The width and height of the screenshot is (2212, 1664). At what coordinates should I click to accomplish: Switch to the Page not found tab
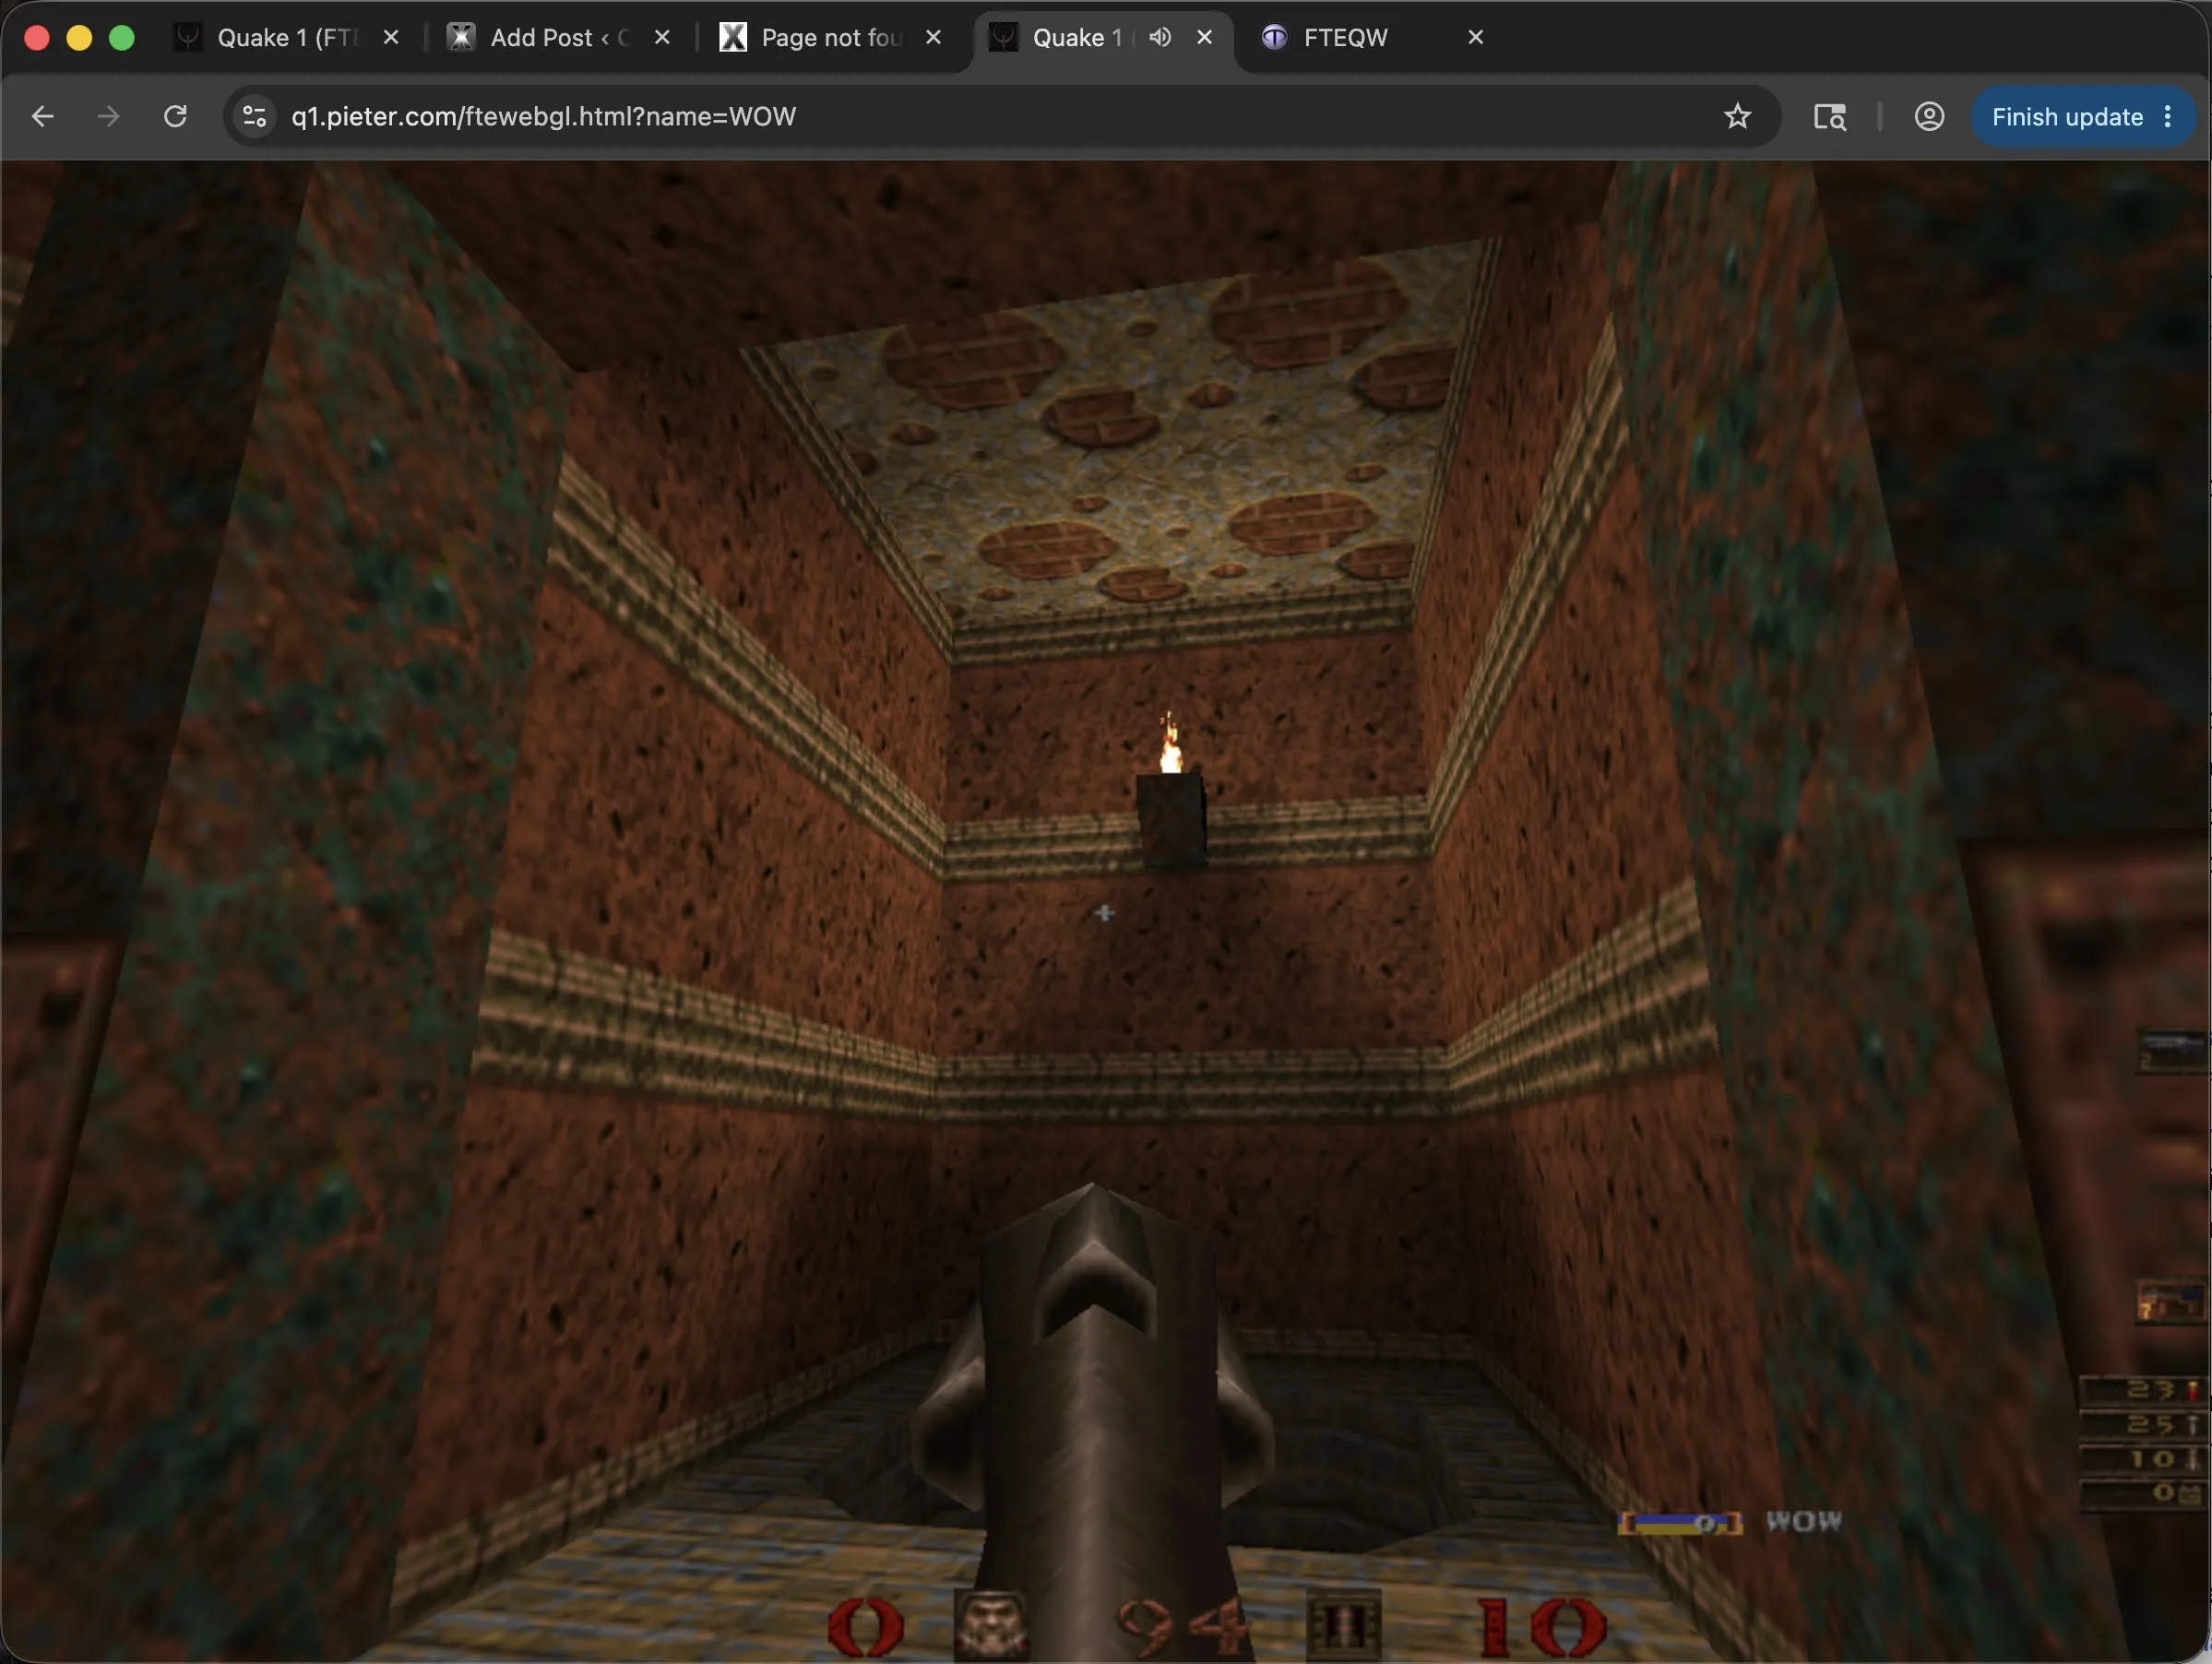[831, 37]
